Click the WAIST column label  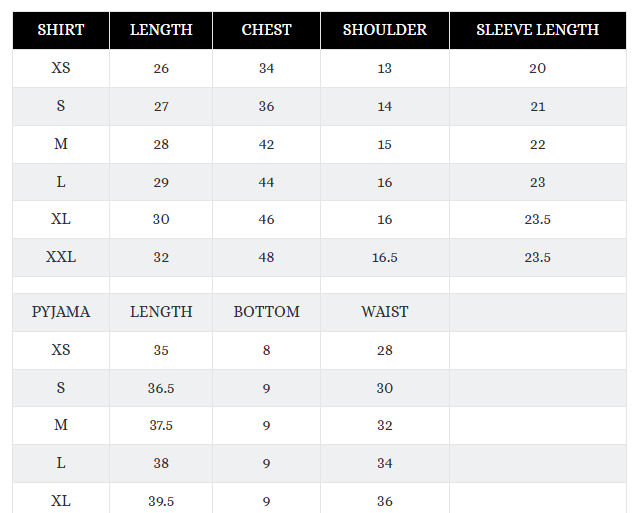click(384, 312)
